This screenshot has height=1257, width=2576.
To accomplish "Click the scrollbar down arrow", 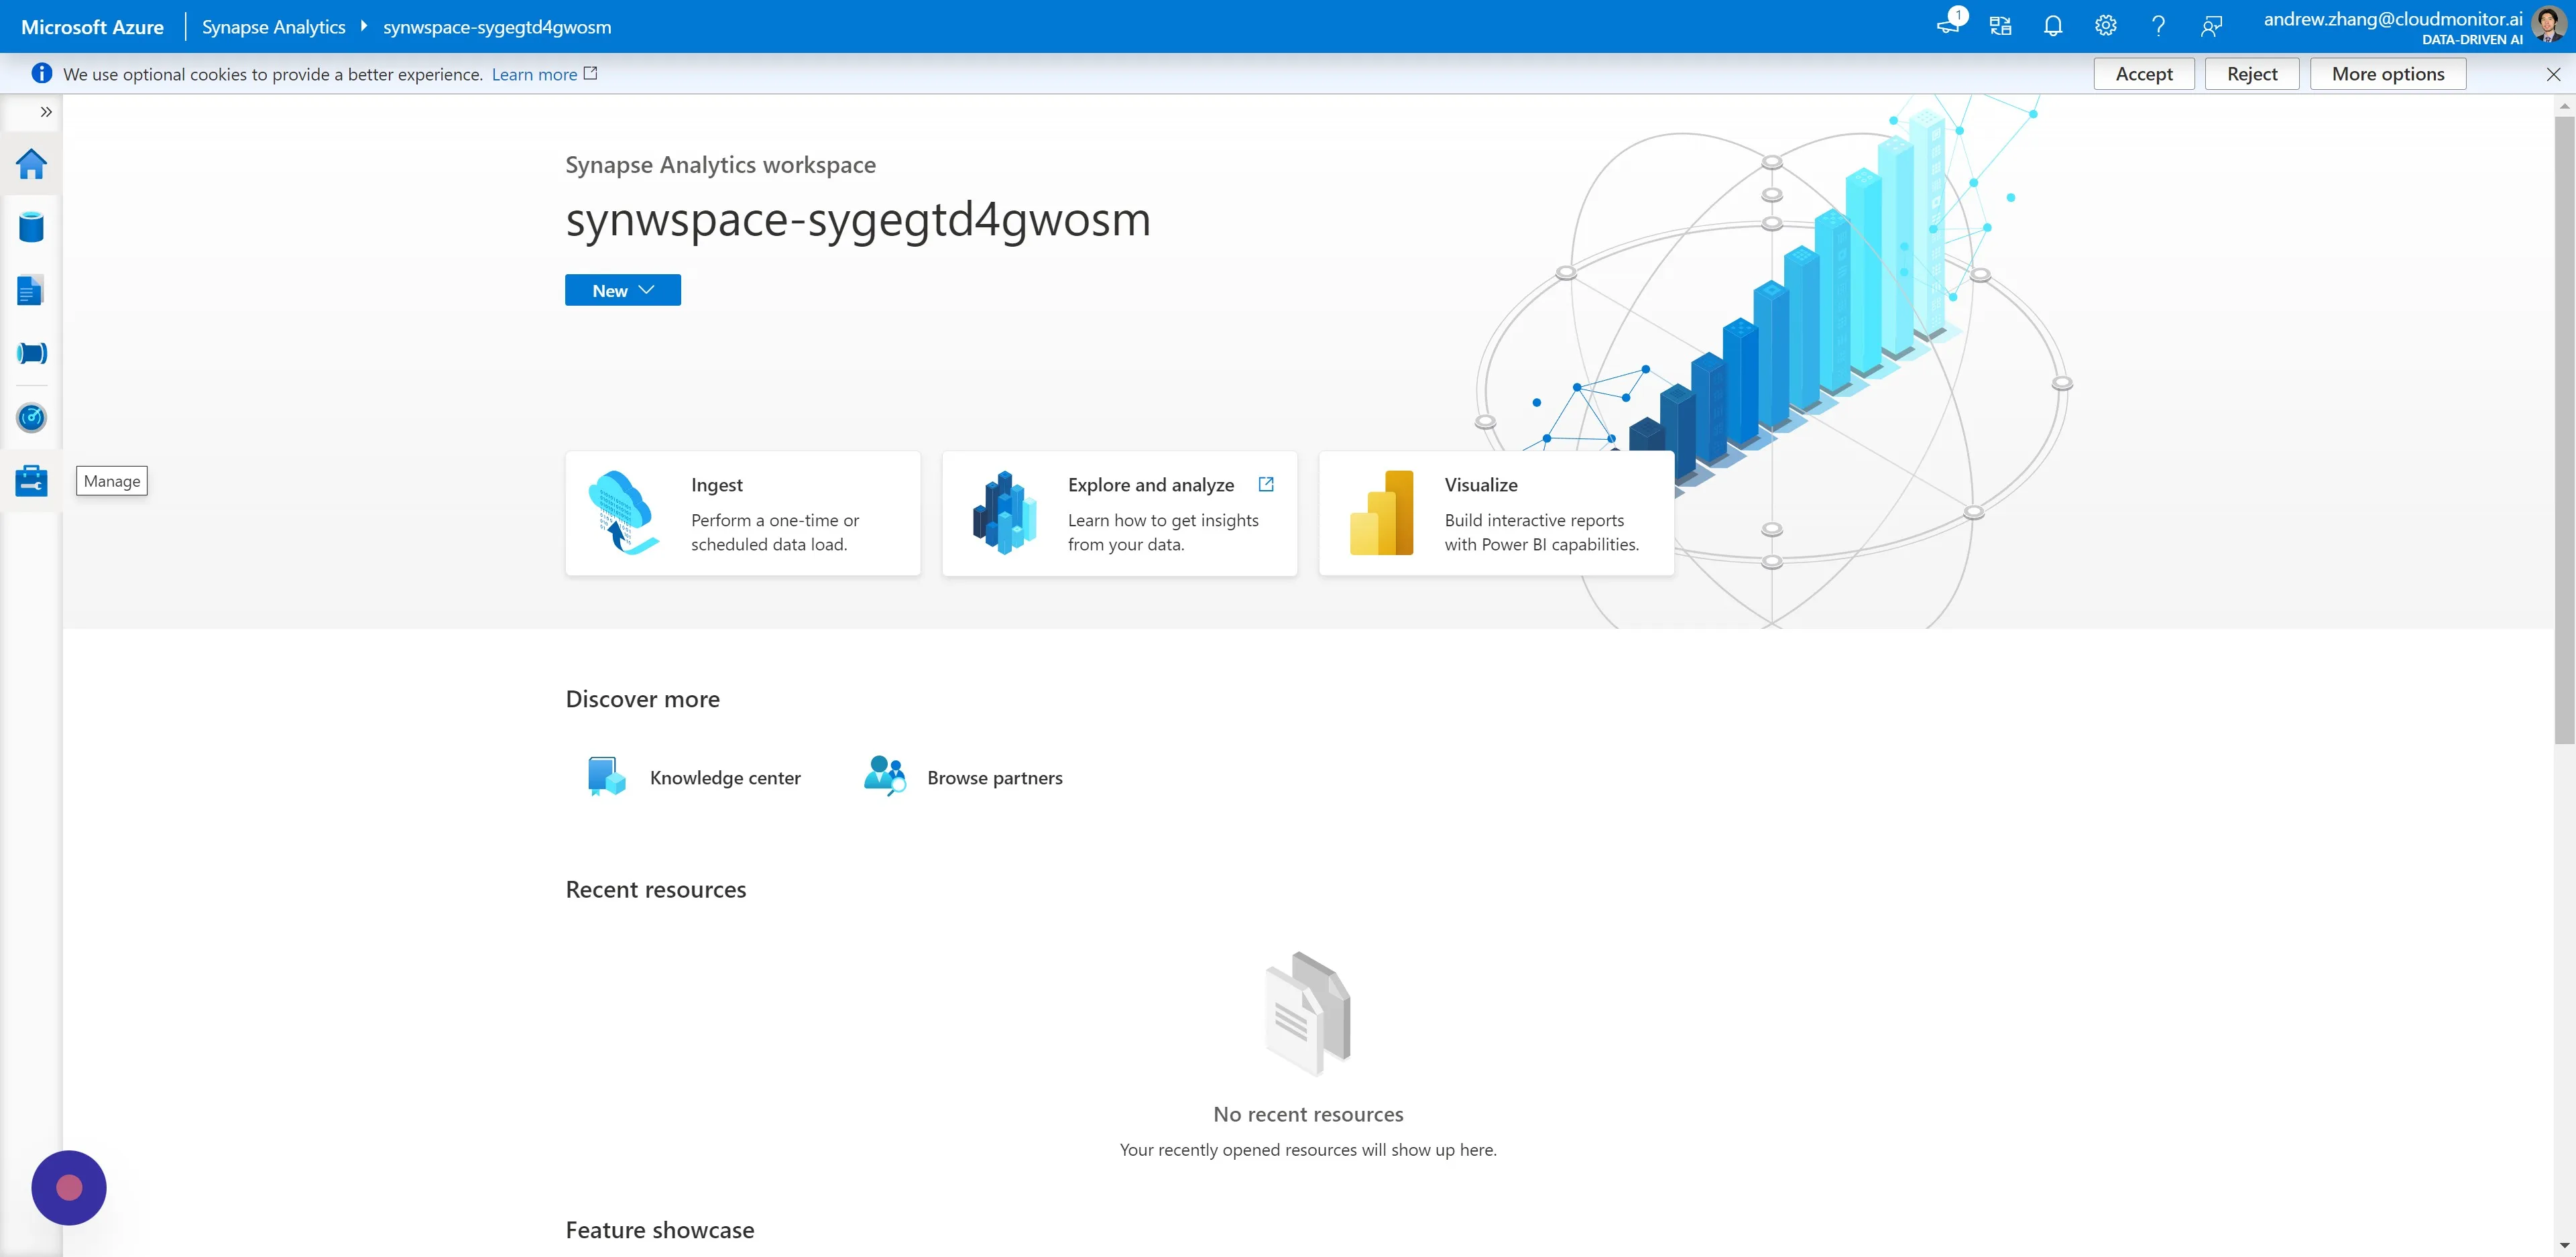I will click(x=2564, y=1245).
